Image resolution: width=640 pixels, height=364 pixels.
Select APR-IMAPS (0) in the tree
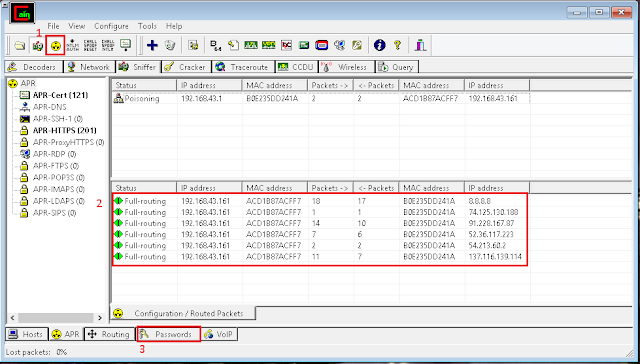[x=59, y=190]
